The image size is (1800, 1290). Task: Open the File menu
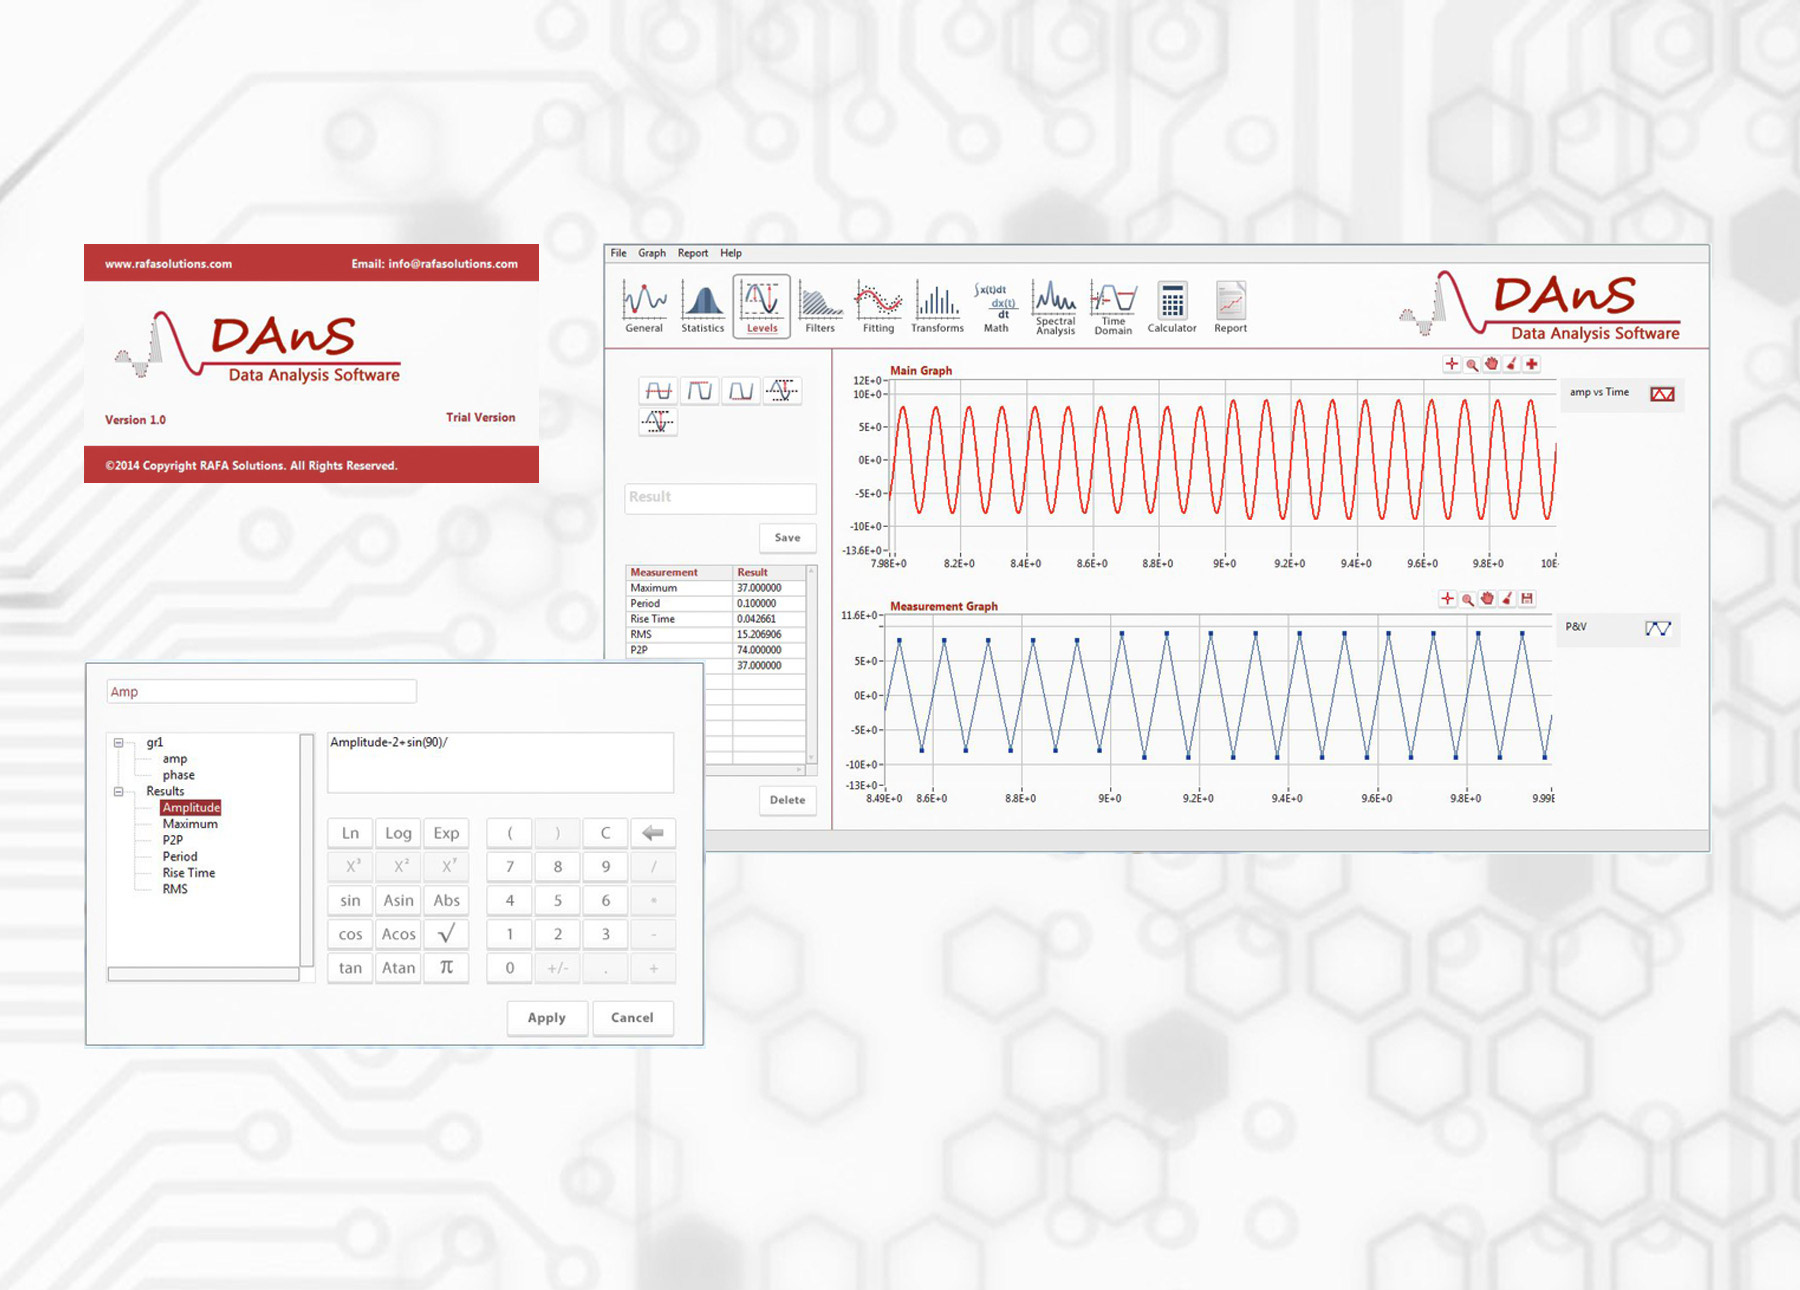pyautogui.click(x=618, y=253)
